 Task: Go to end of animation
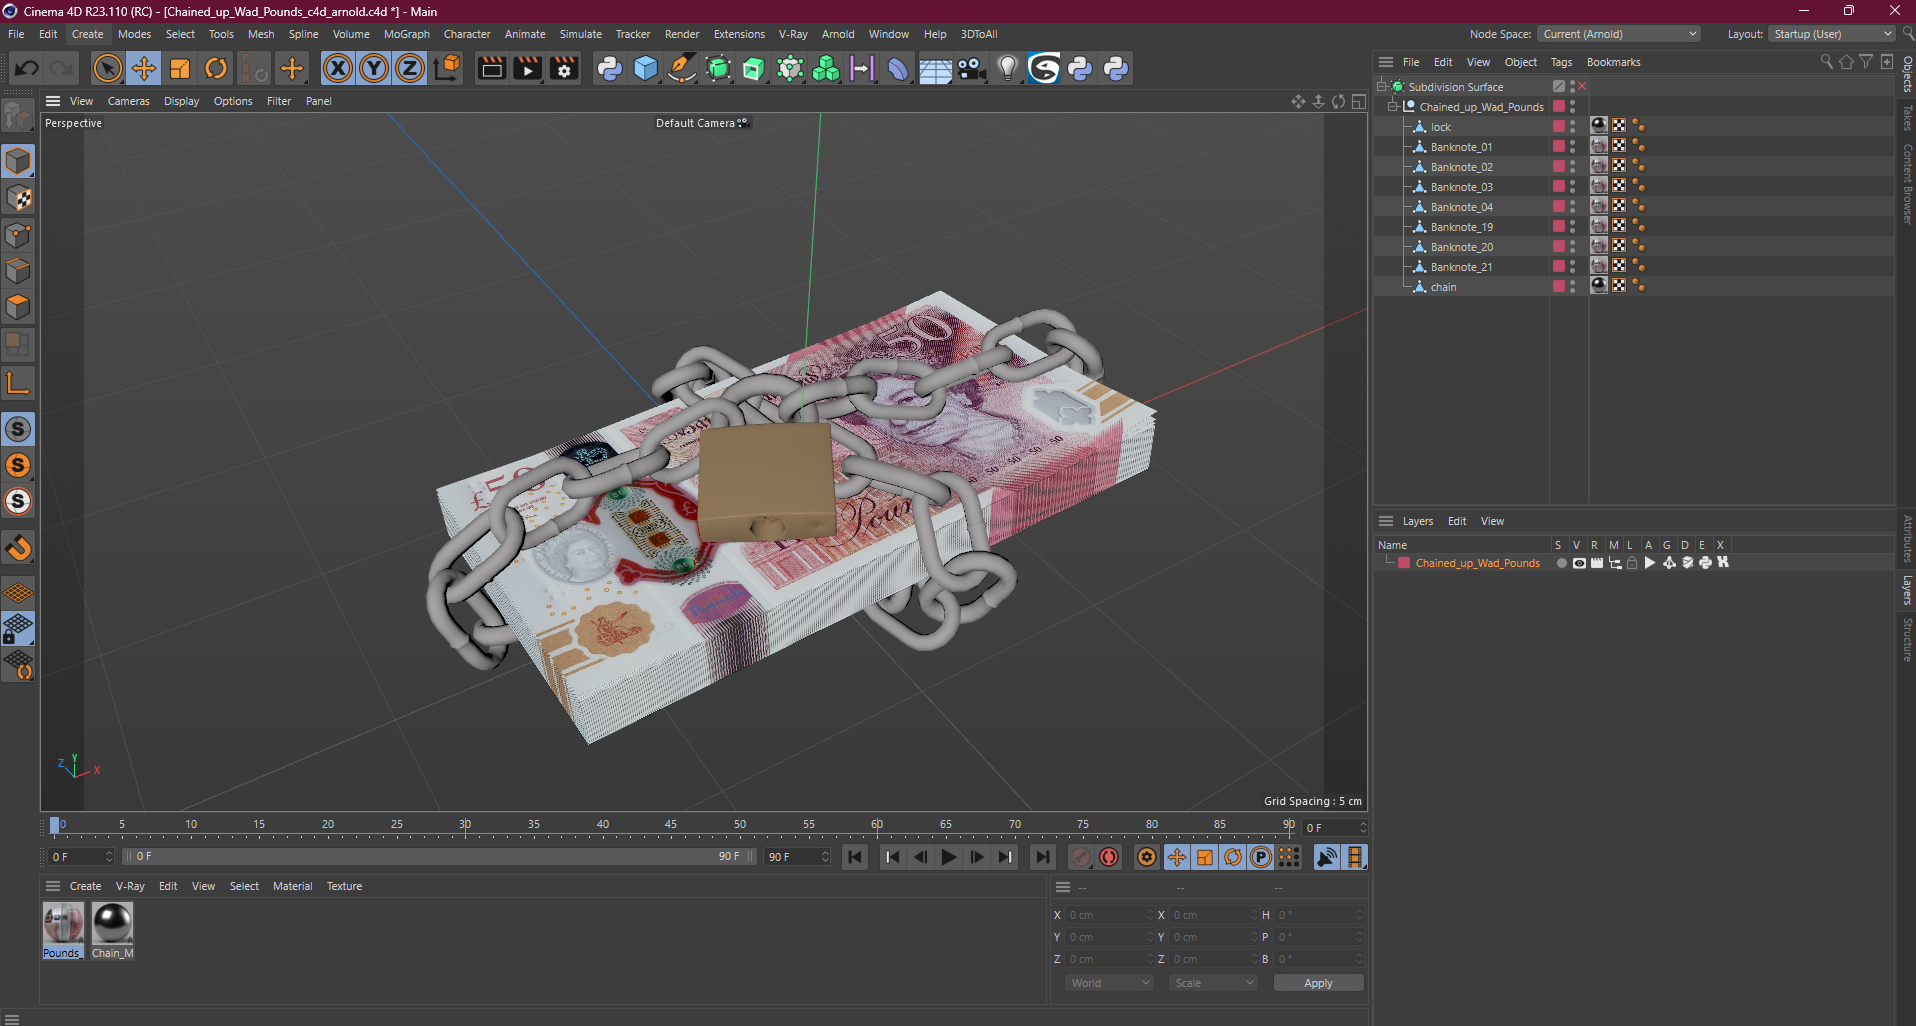(x=1042, y=857)
